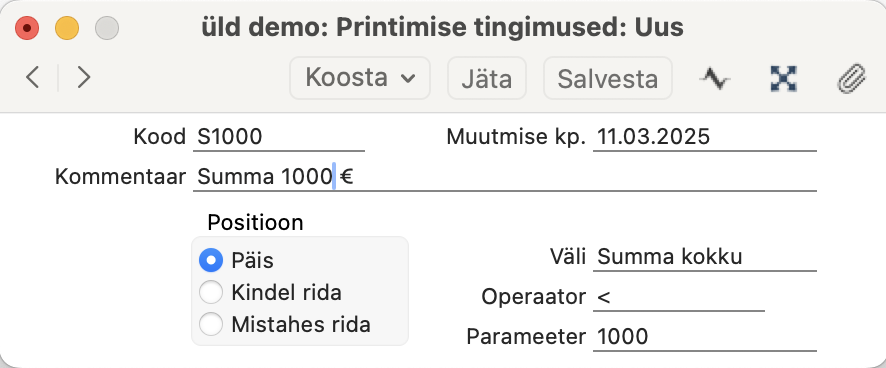Click the blue cross-arrows link icon
This screenshot has width=886, height=368.
[x=784, y=79]
